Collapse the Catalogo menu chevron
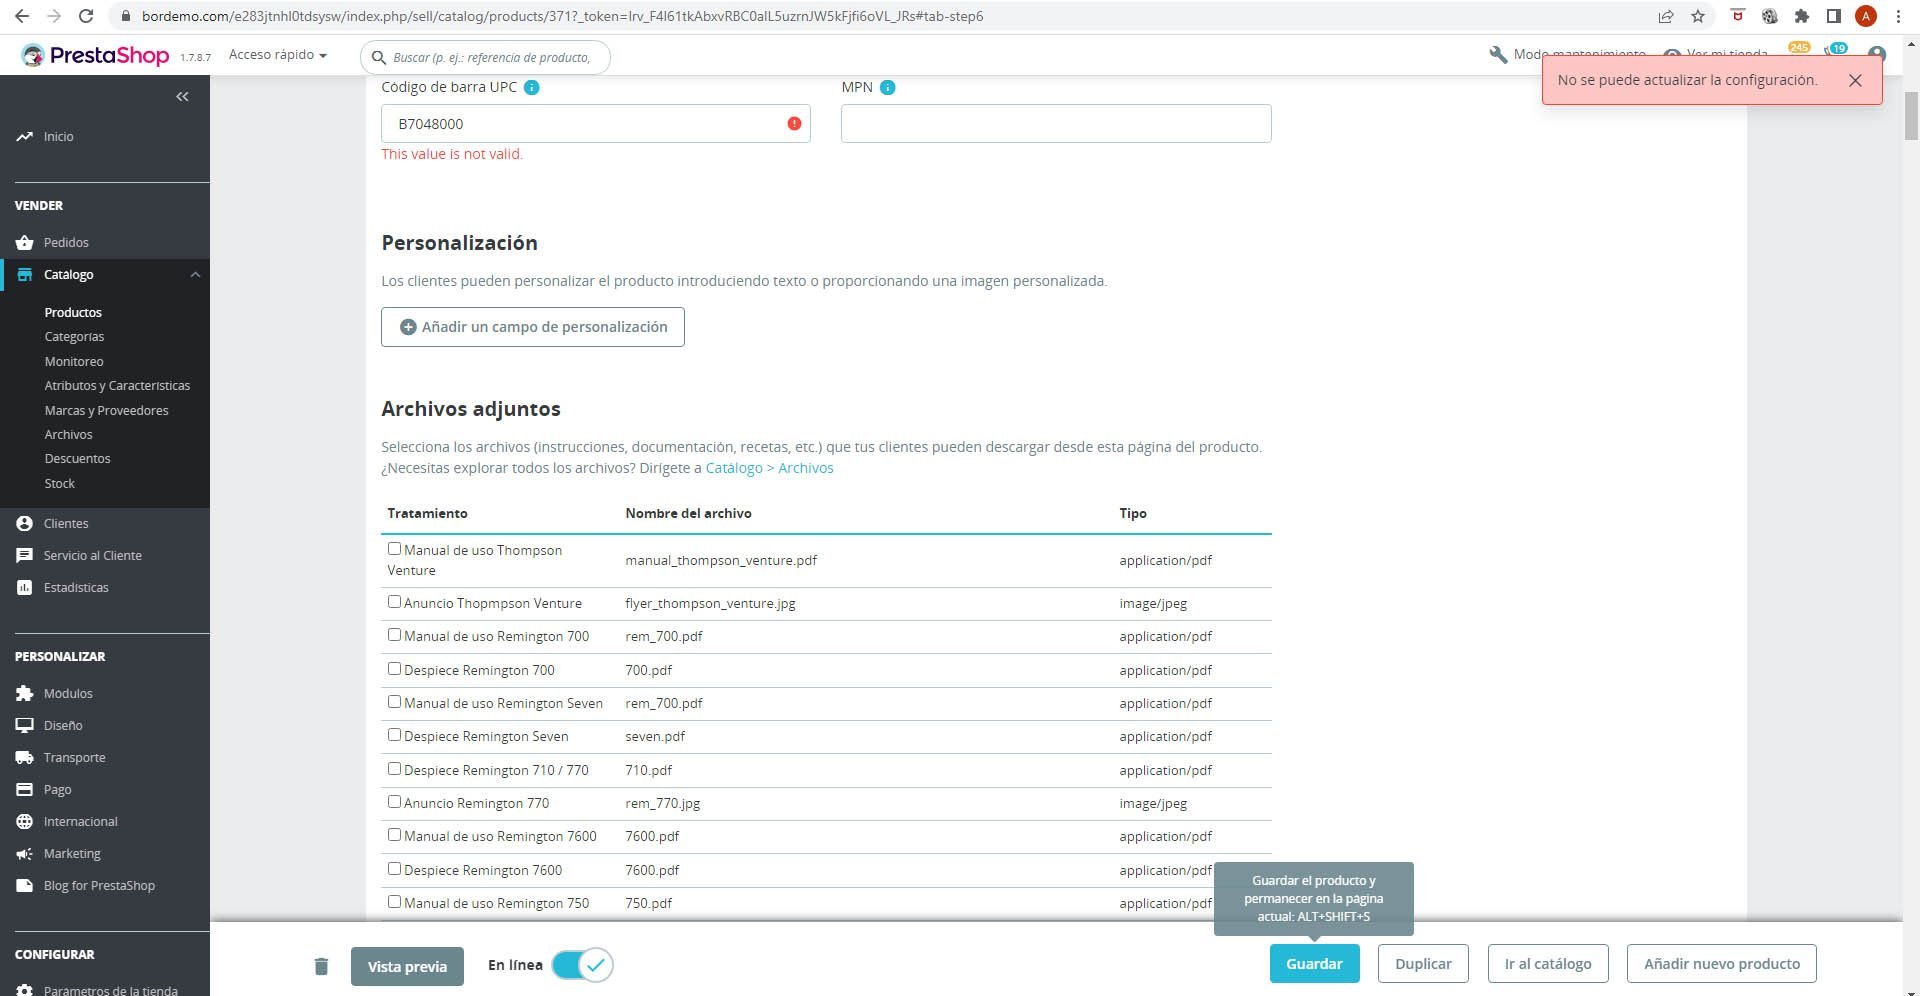The height and width of the screenshot is (996, 1920). pyautogui.click(x=196, y=274)
